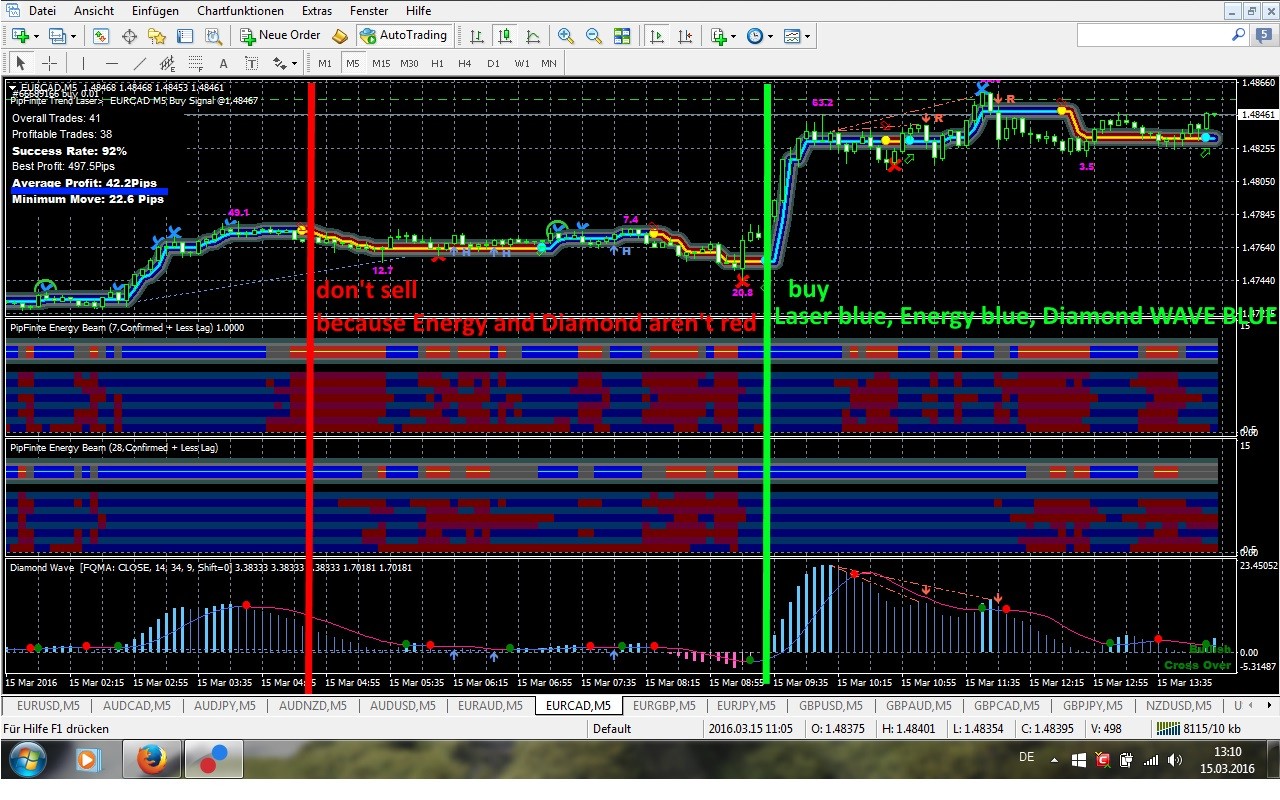Expand the arrows tool dropdown
Image resolution: width=1280 pixels, height=800 pixels.
[294, 64]
